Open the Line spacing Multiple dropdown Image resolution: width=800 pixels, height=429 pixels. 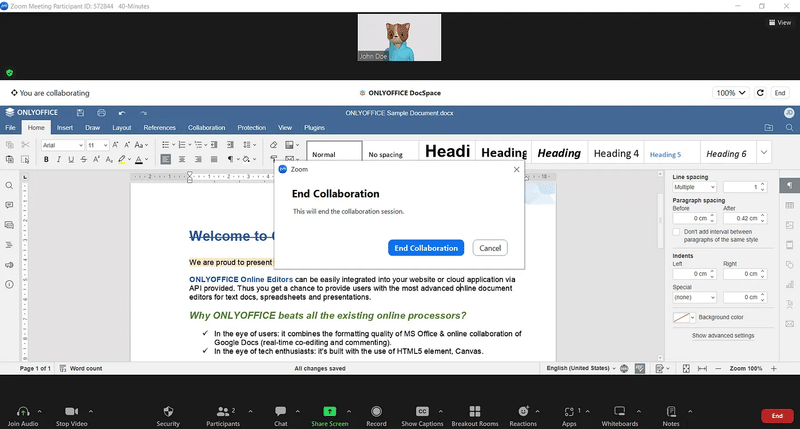point(694,187)
